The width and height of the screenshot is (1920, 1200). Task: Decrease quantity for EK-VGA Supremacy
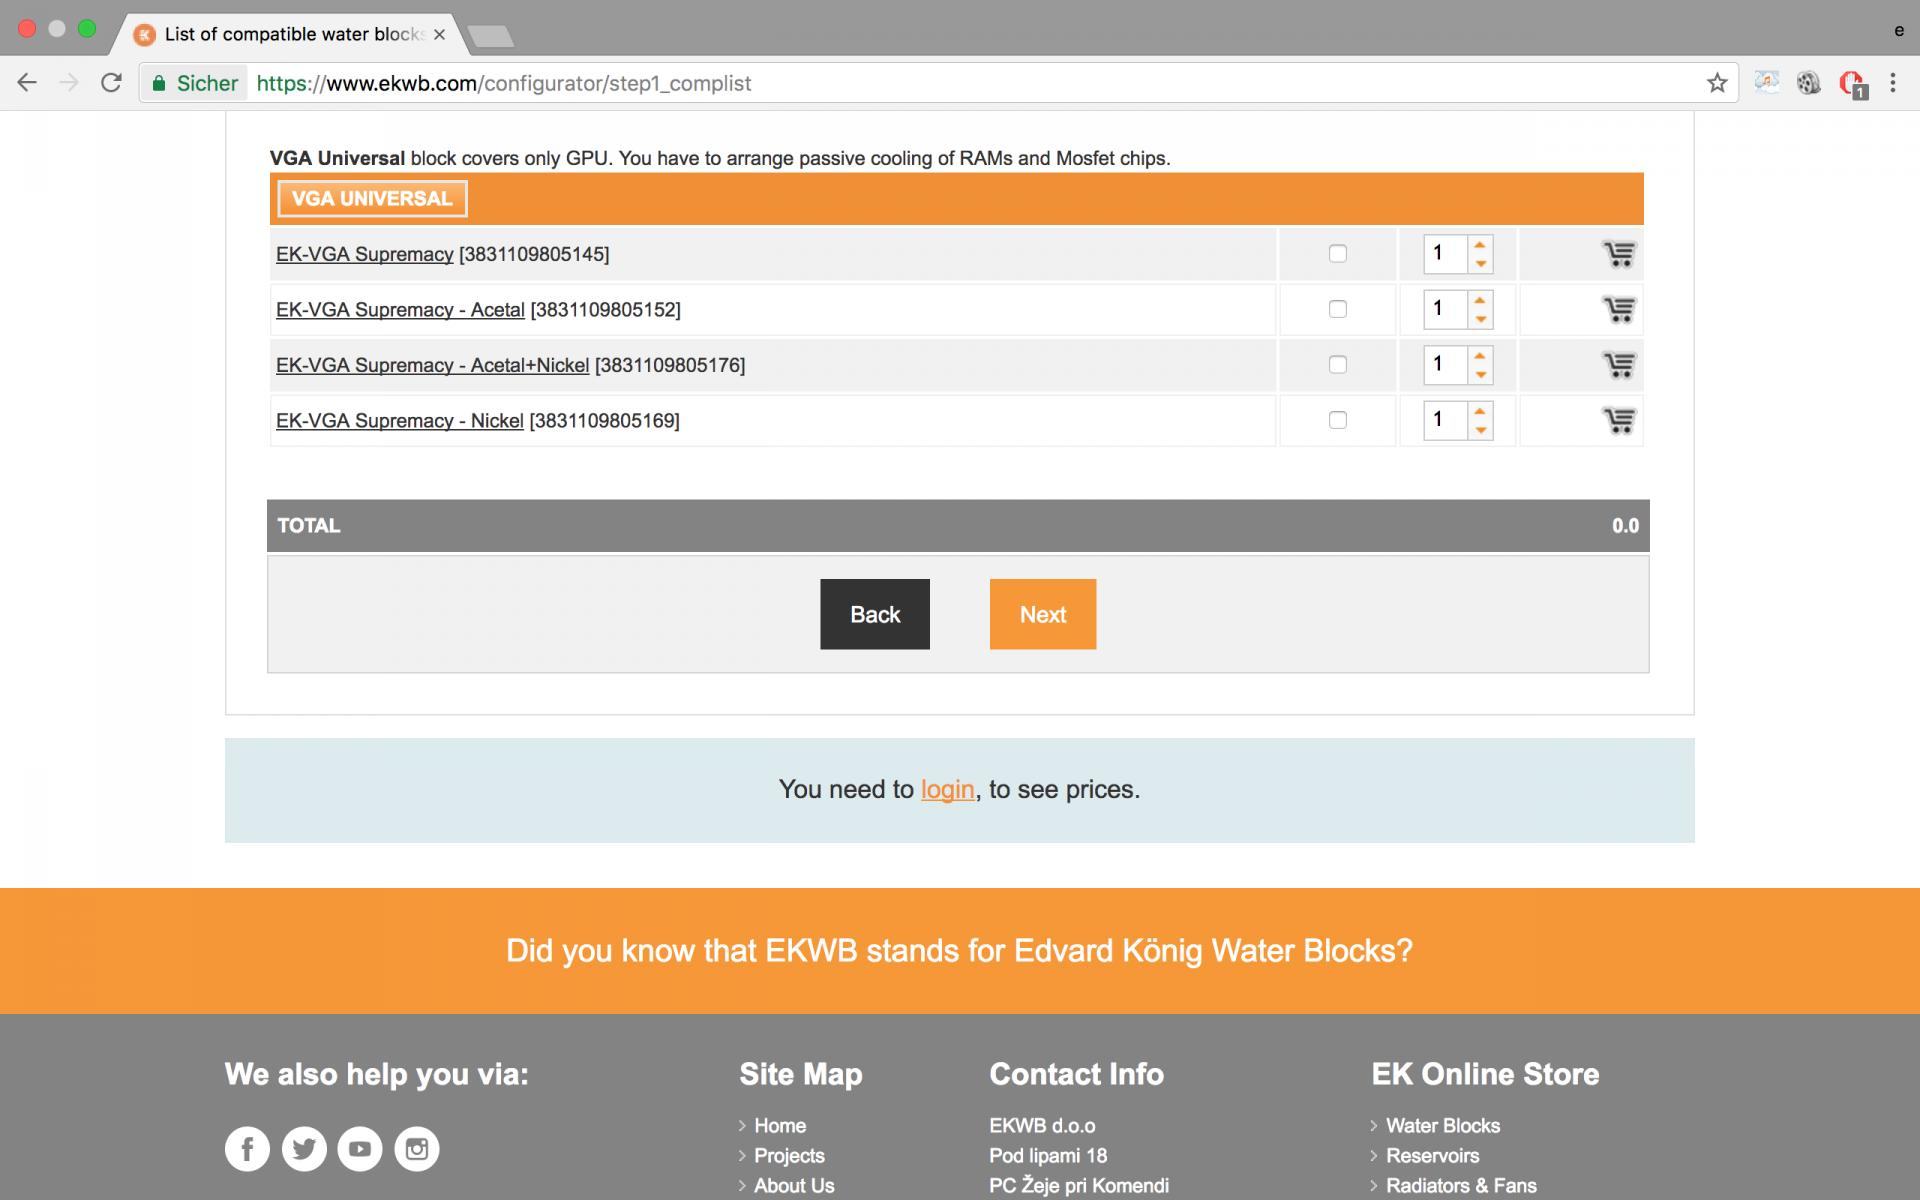1480,263
